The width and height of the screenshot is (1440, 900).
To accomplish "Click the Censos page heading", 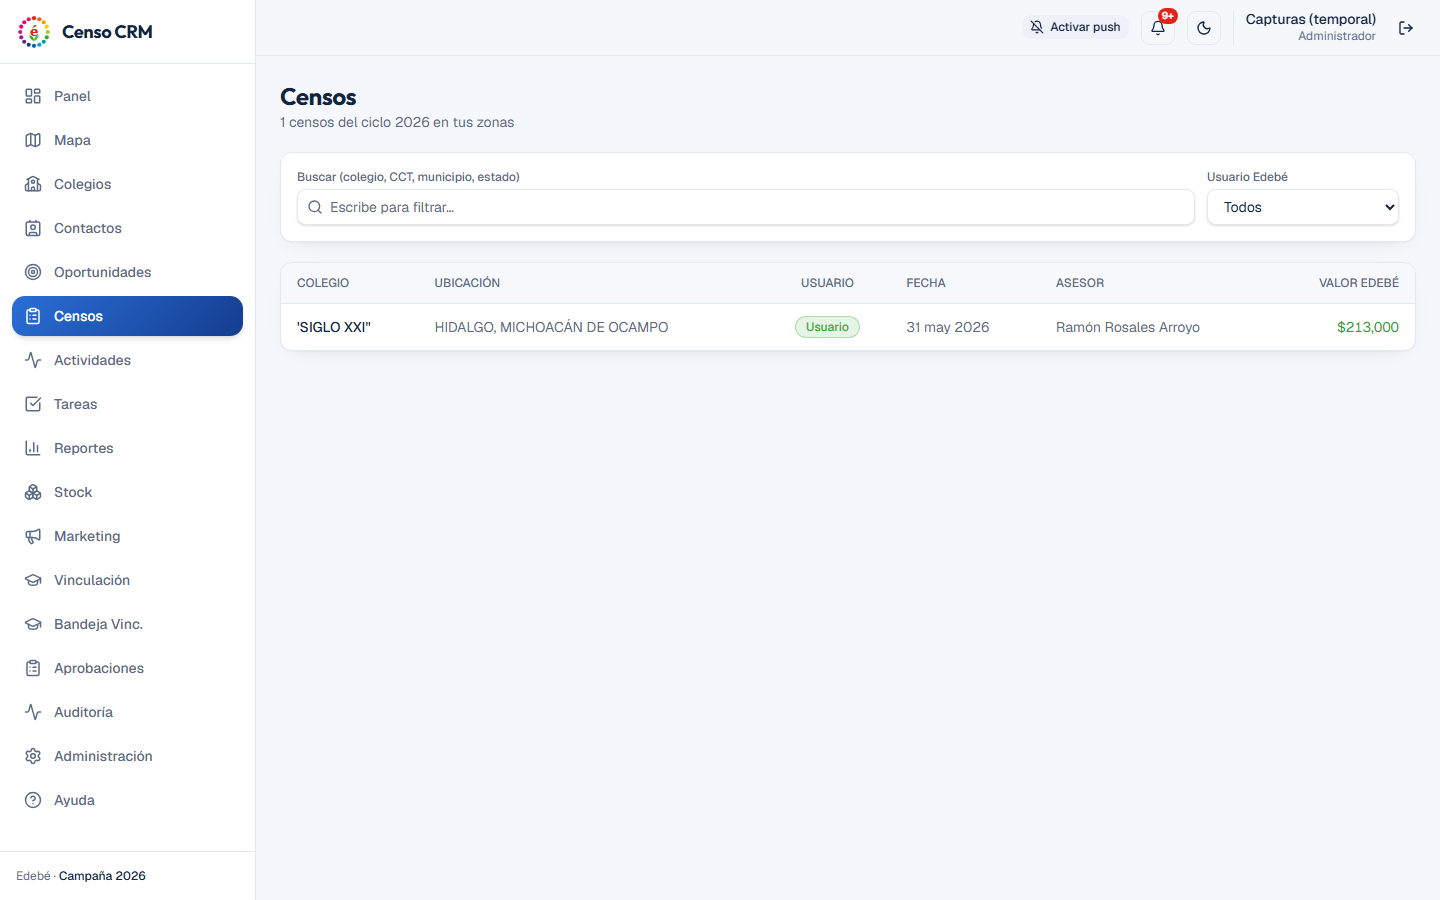I will pos(318,97).
